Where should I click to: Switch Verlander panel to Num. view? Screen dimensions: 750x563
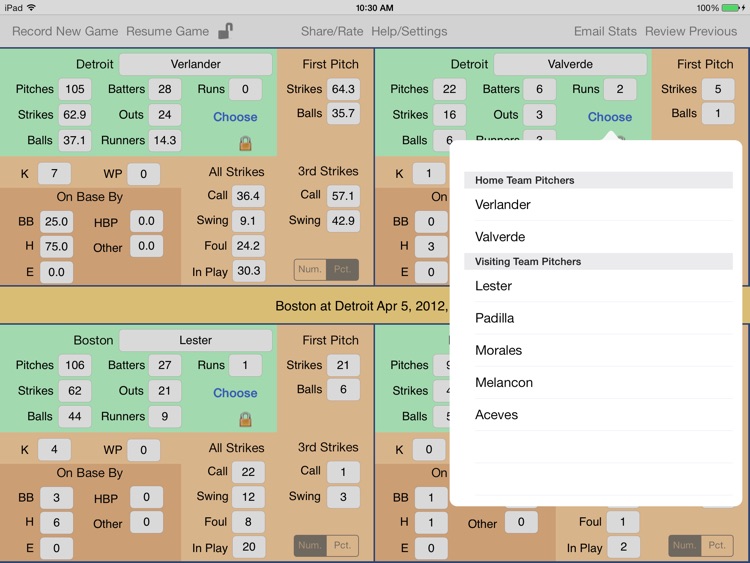tap(310, 269)
